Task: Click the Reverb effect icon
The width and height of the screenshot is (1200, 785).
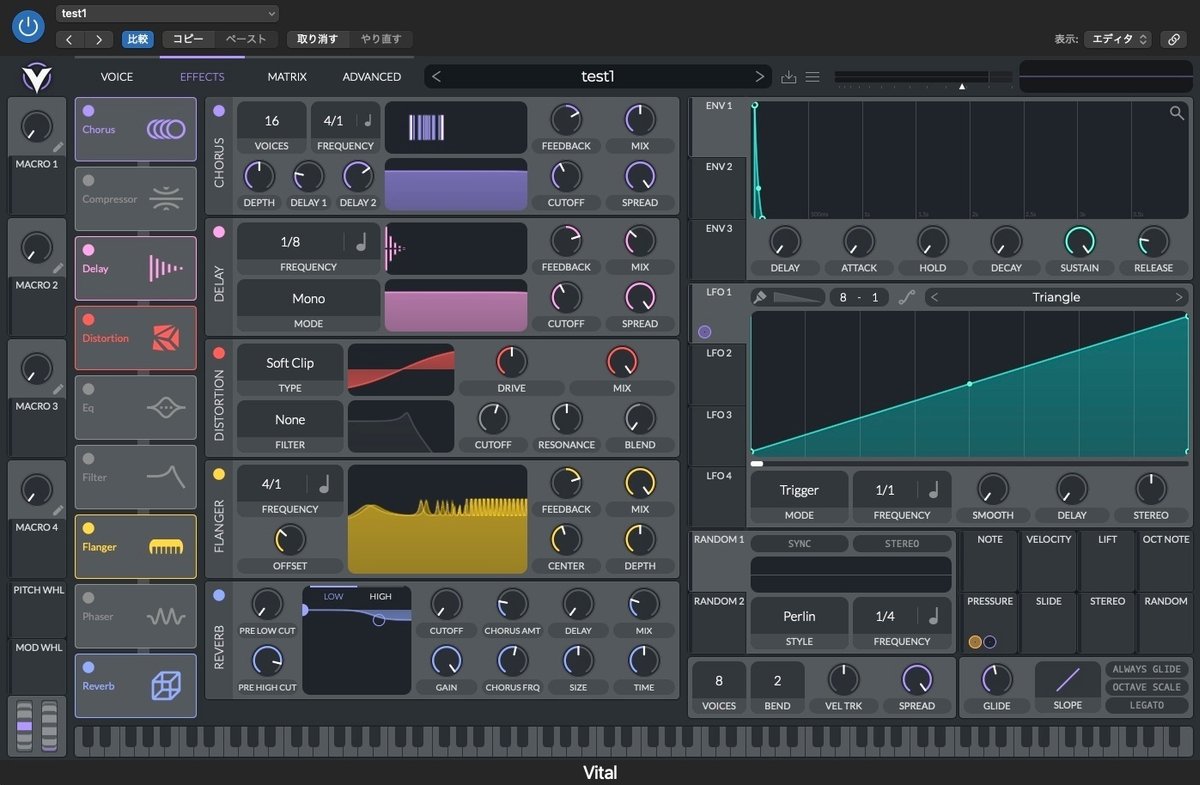Action: [168, 686]
